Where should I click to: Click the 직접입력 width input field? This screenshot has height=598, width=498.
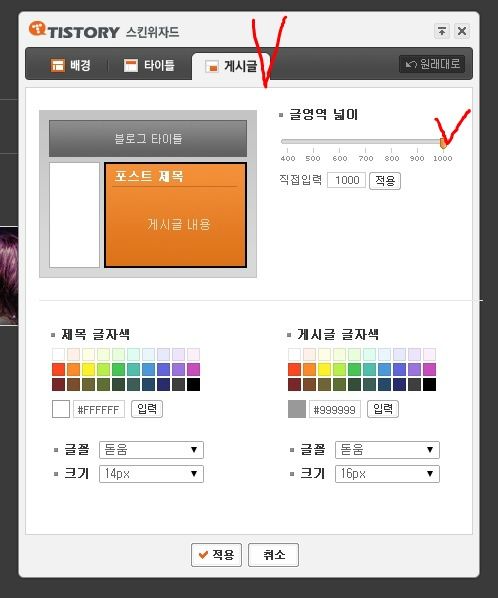346,180
